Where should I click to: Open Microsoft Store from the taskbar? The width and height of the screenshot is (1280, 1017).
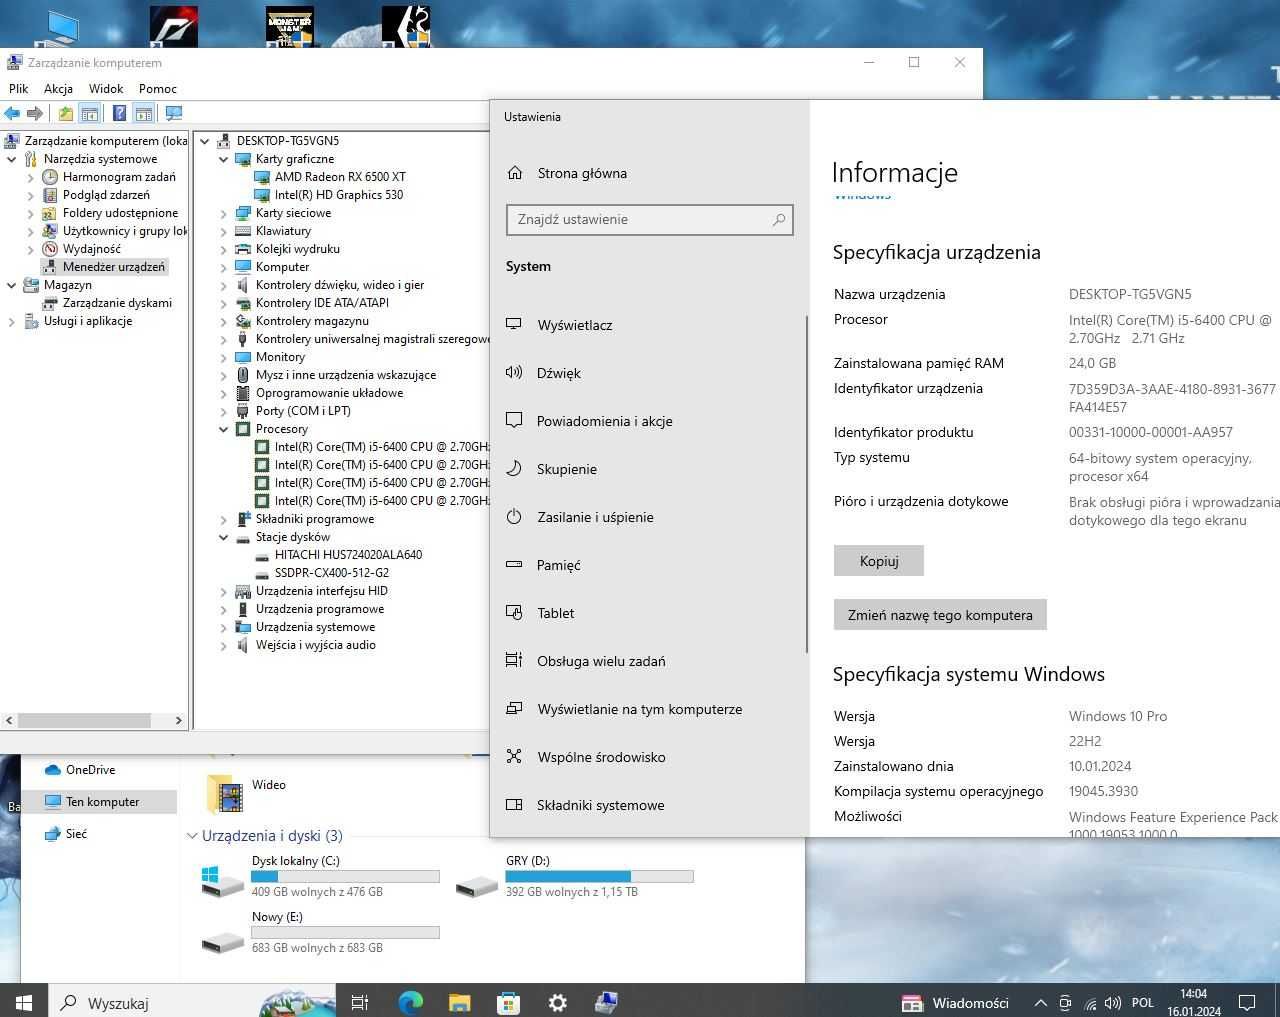(x=508, y=1002)
